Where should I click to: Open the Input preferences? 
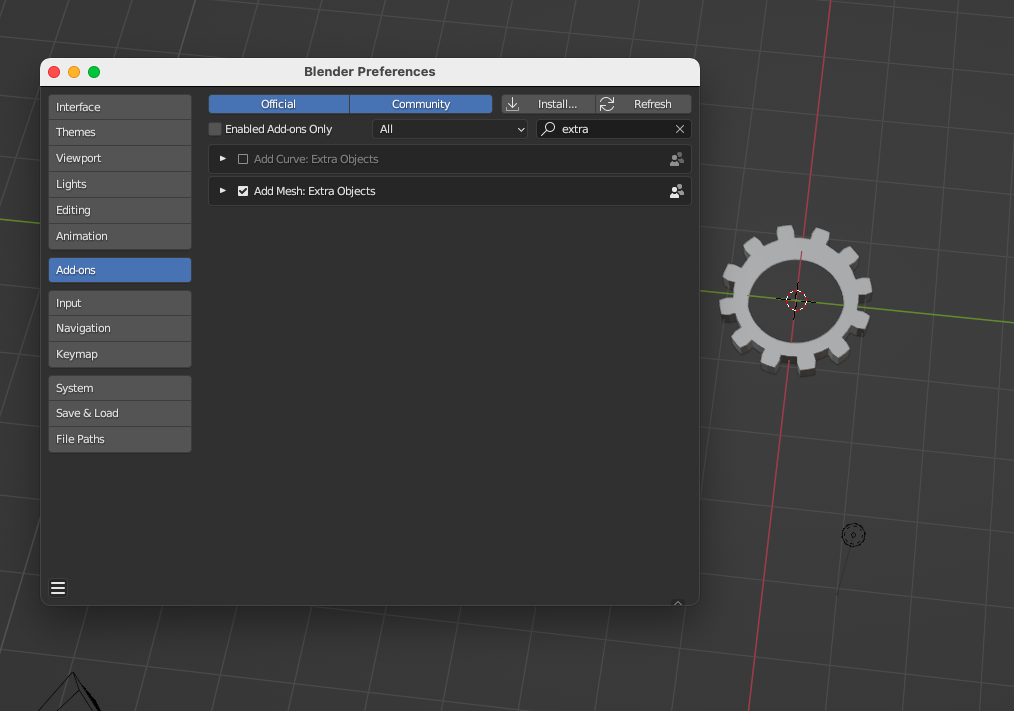pyautogui.click(x=120, y=303)
